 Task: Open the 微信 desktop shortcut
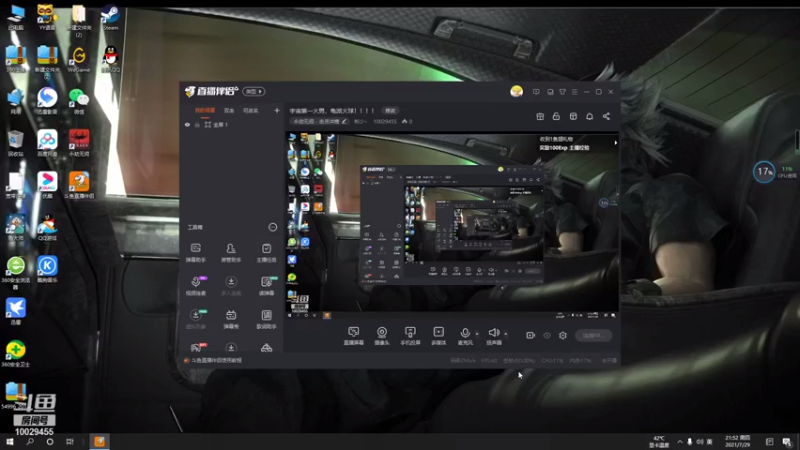(x=79, y=101)
